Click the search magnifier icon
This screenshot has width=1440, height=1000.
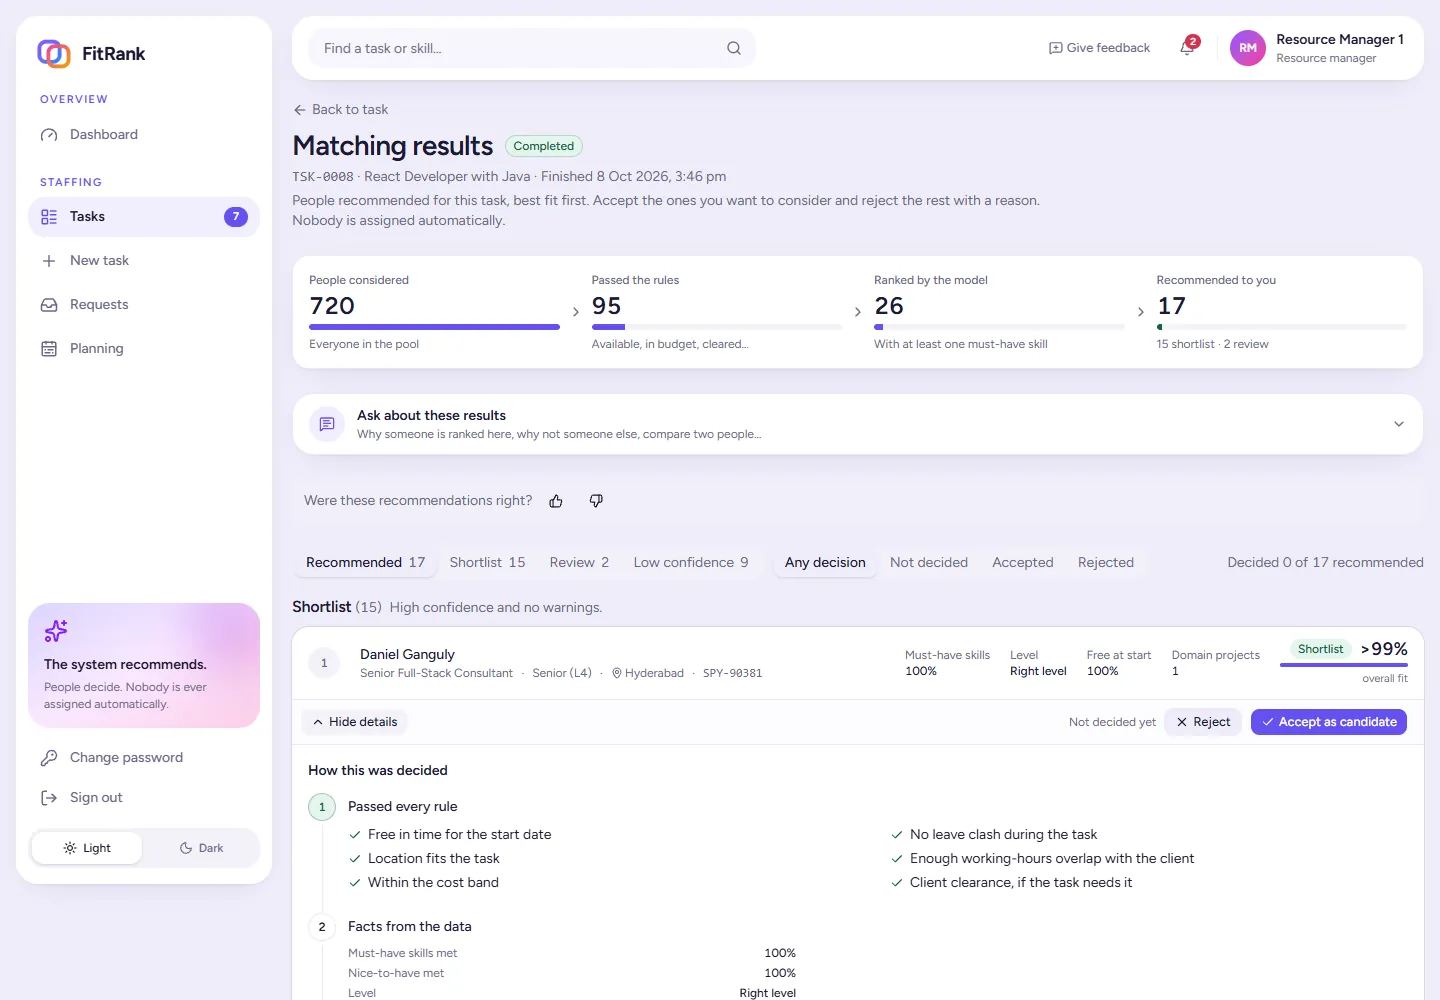coord(734,48)
